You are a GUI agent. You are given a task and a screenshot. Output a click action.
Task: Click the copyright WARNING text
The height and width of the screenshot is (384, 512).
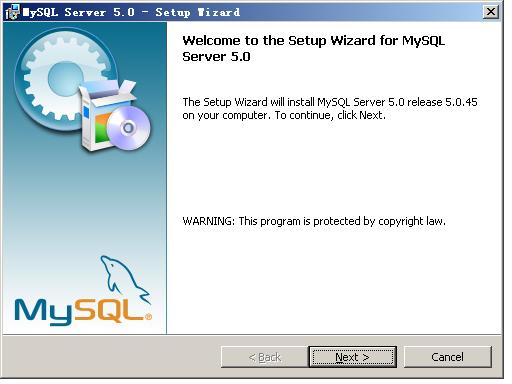[x=314, y=221]
